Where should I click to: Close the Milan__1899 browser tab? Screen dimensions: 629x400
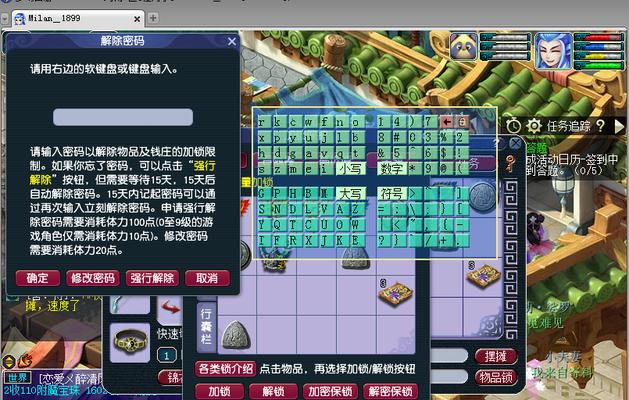click(x=137, y=19)
